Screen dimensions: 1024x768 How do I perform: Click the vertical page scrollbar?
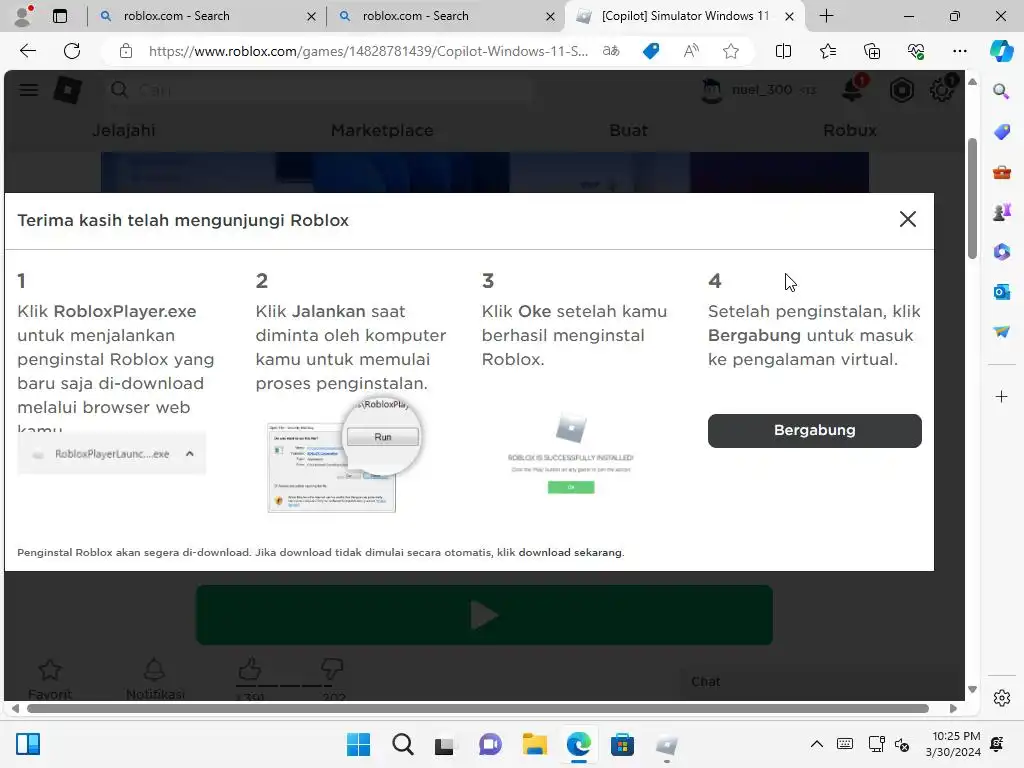tap(972, 199)
